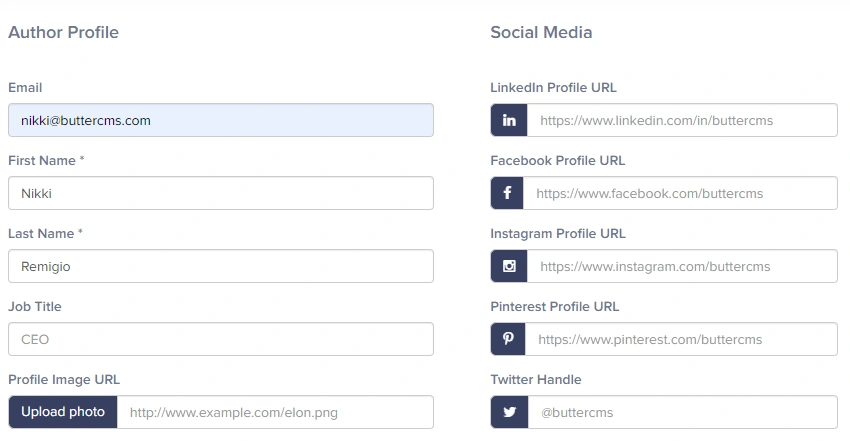Focus the Profile Image URL text field

click(275, 412)
